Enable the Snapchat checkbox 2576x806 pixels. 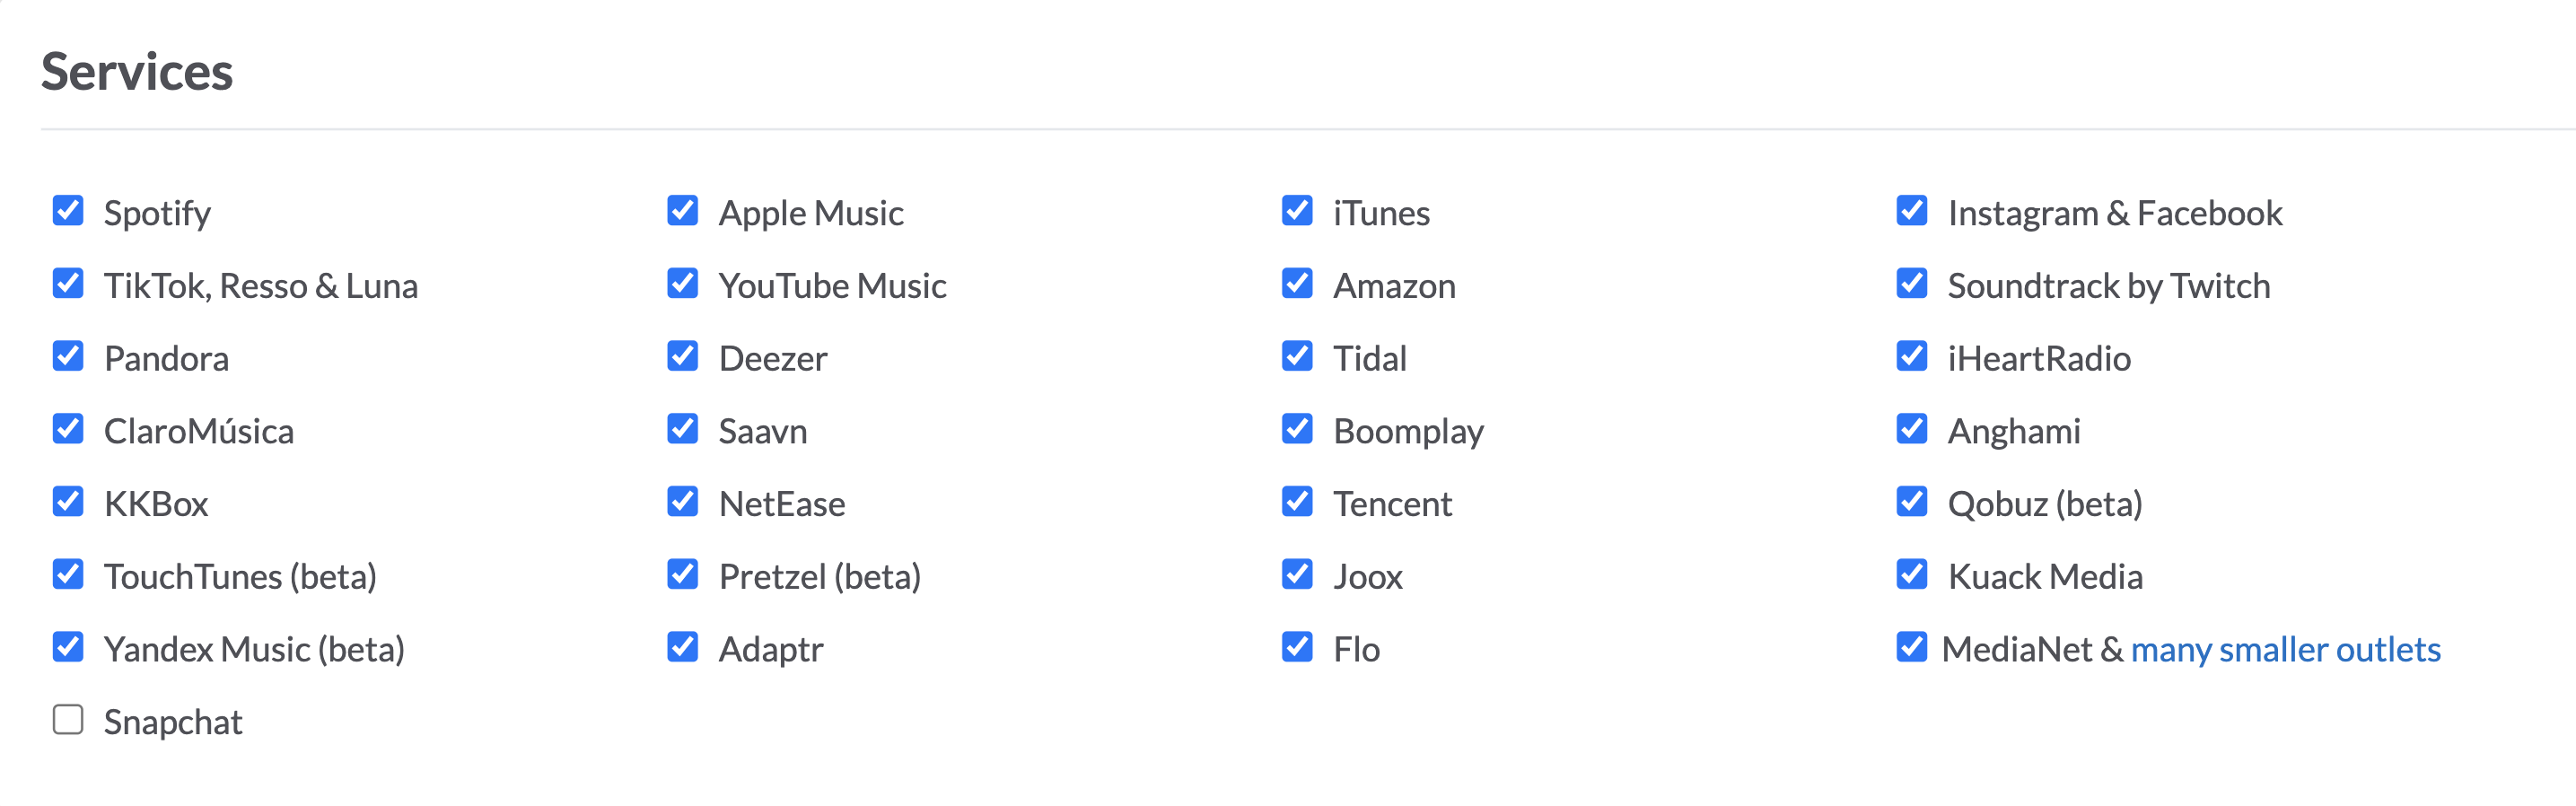[x=68, y=721]
